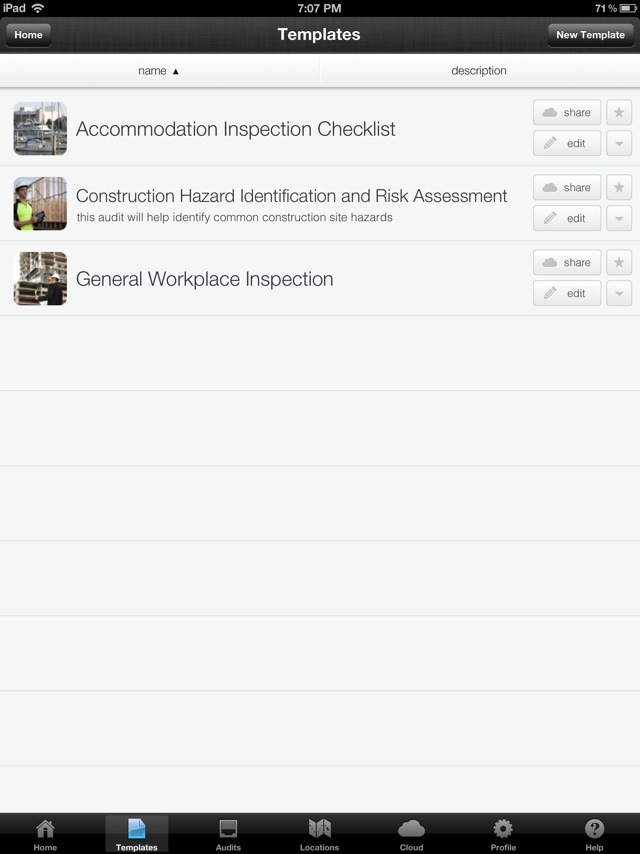Open the General Workplace Inspection thumbnail
The image size is (640, 854).
[x=40, y=278]
